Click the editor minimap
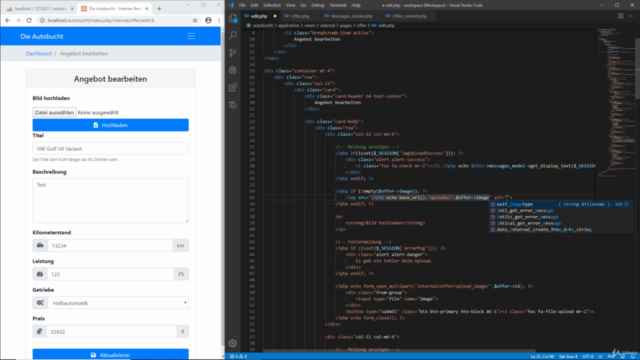 616,102
